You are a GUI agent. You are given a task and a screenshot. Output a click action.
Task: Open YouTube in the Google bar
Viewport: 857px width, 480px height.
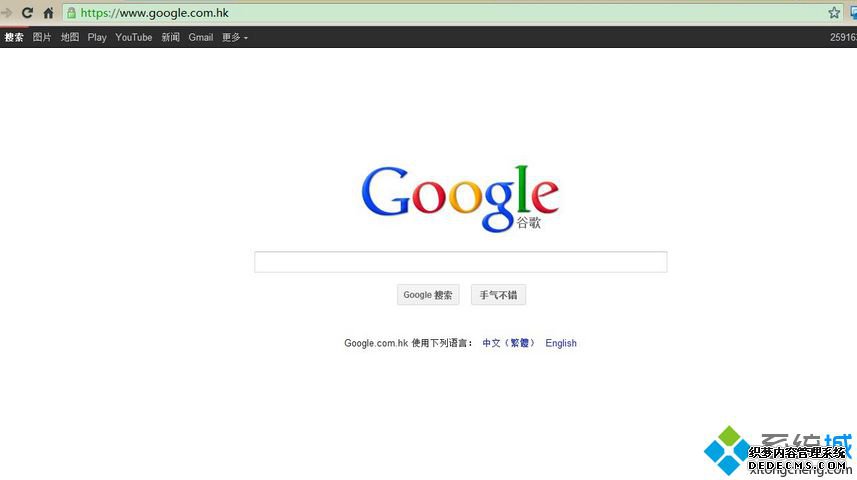click(x=133, y=37)
